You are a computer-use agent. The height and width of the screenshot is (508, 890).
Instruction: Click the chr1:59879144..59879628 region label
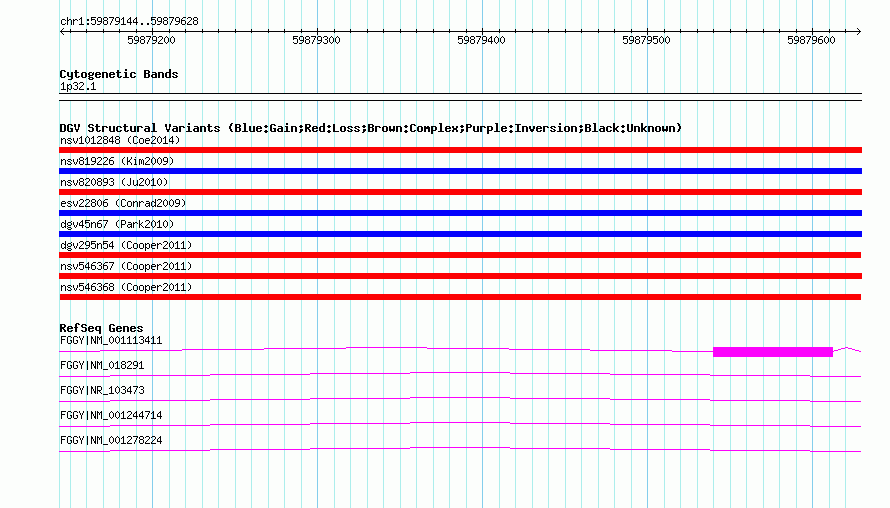coord(129,22)
